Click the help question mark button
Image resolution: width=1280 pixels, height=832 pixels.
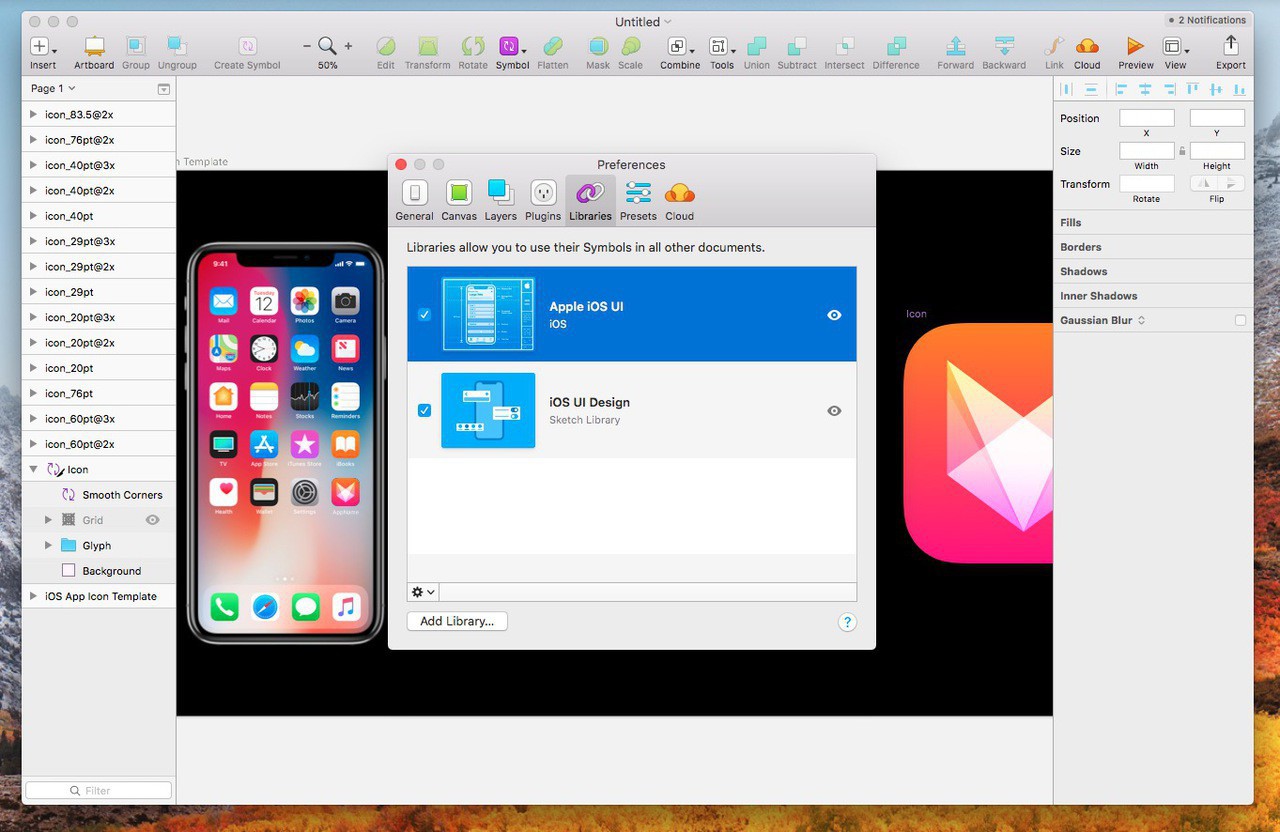point(847,622)
